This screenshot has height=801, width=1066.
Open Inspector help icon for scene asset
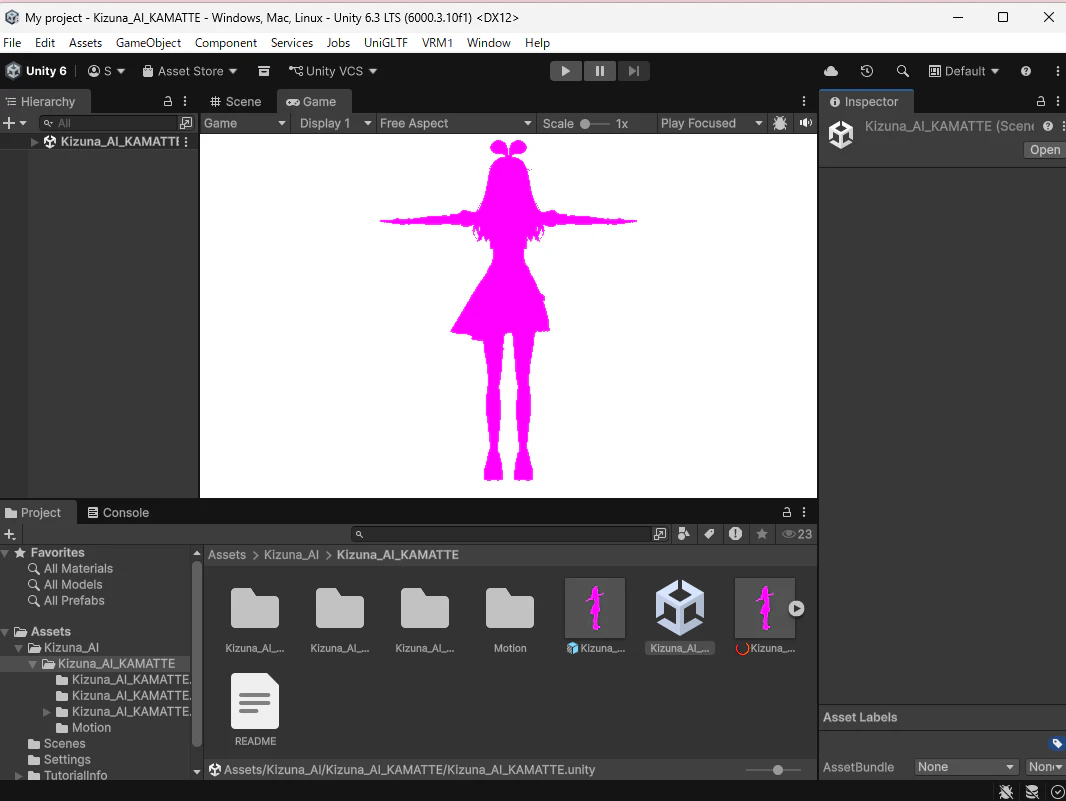tap(1048, 126)
